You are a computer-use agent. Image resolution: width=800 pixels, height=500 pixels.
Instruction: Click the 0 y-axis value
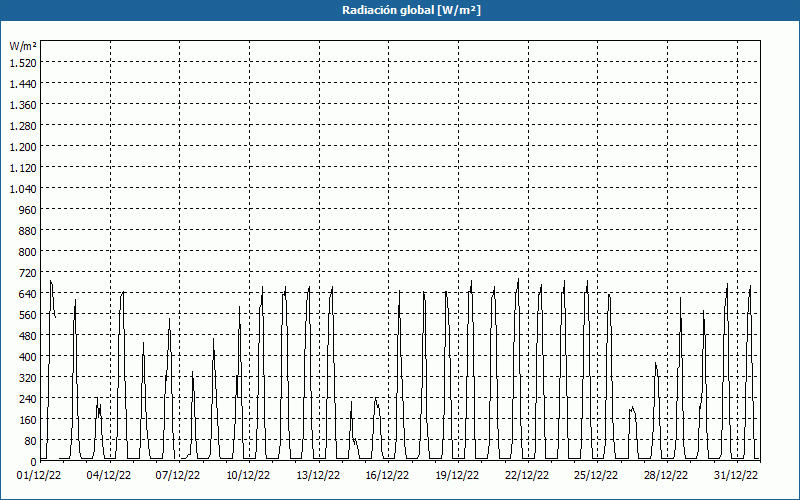pos(34,462)
